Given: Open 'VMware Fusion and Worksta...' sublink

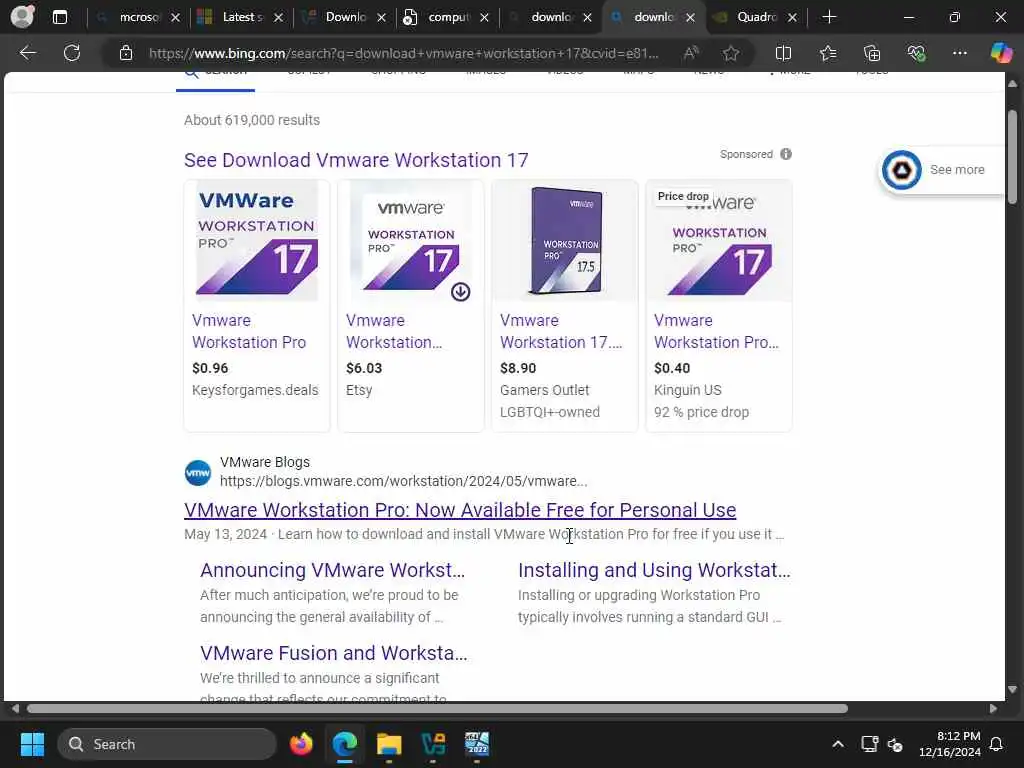Looking at the screenshot, I should coord(334,653).
